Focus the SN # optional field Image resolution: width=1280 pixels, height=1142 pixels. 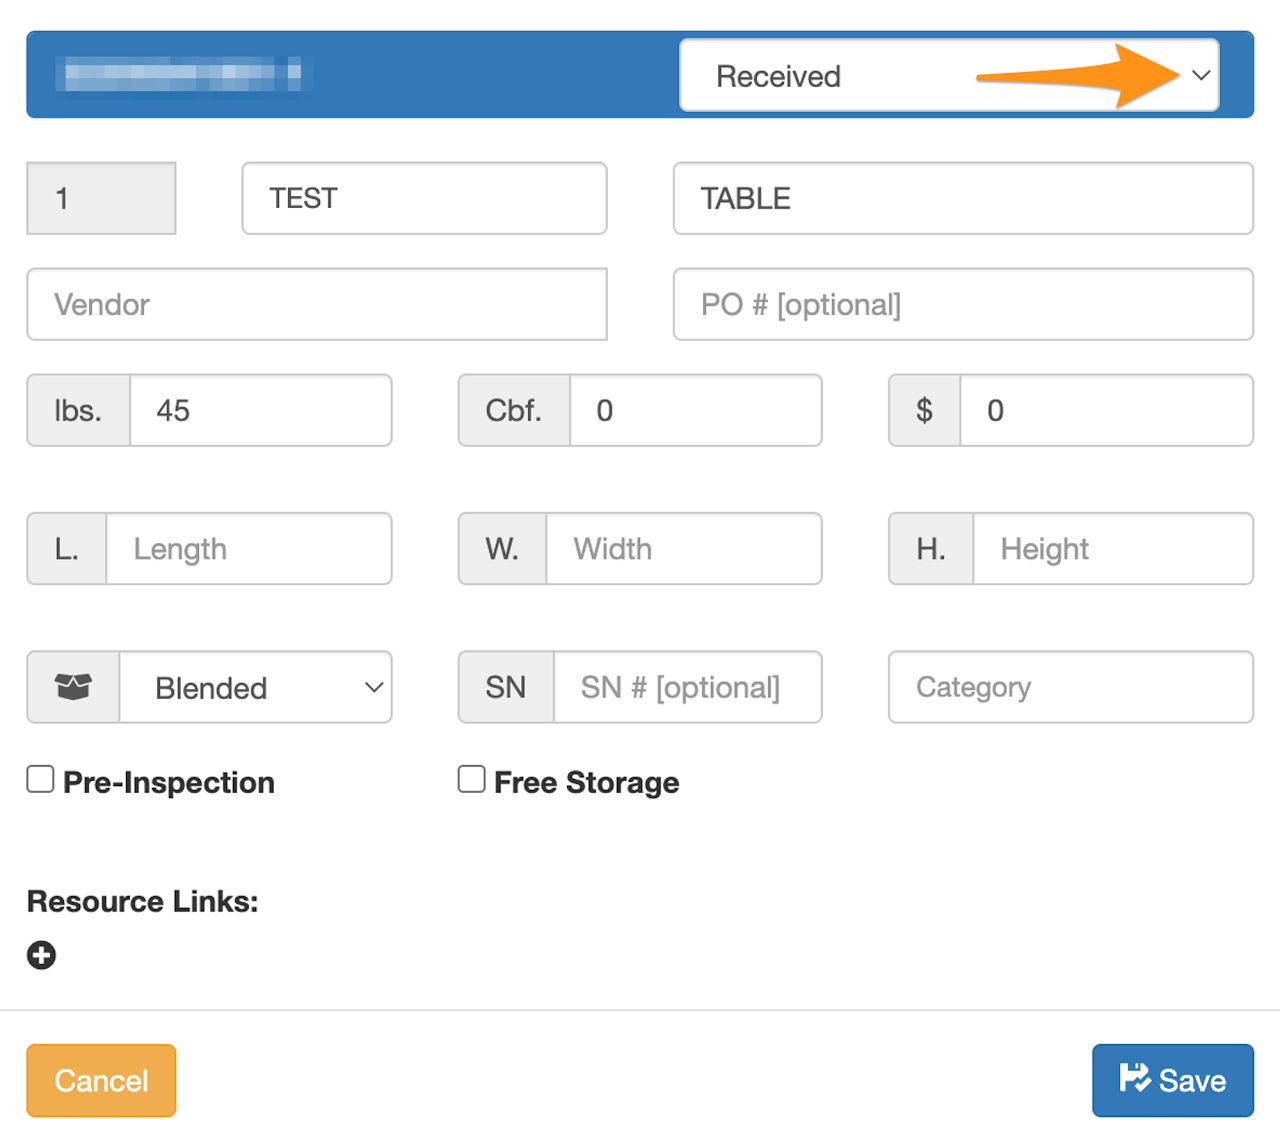tap(688, 687)
